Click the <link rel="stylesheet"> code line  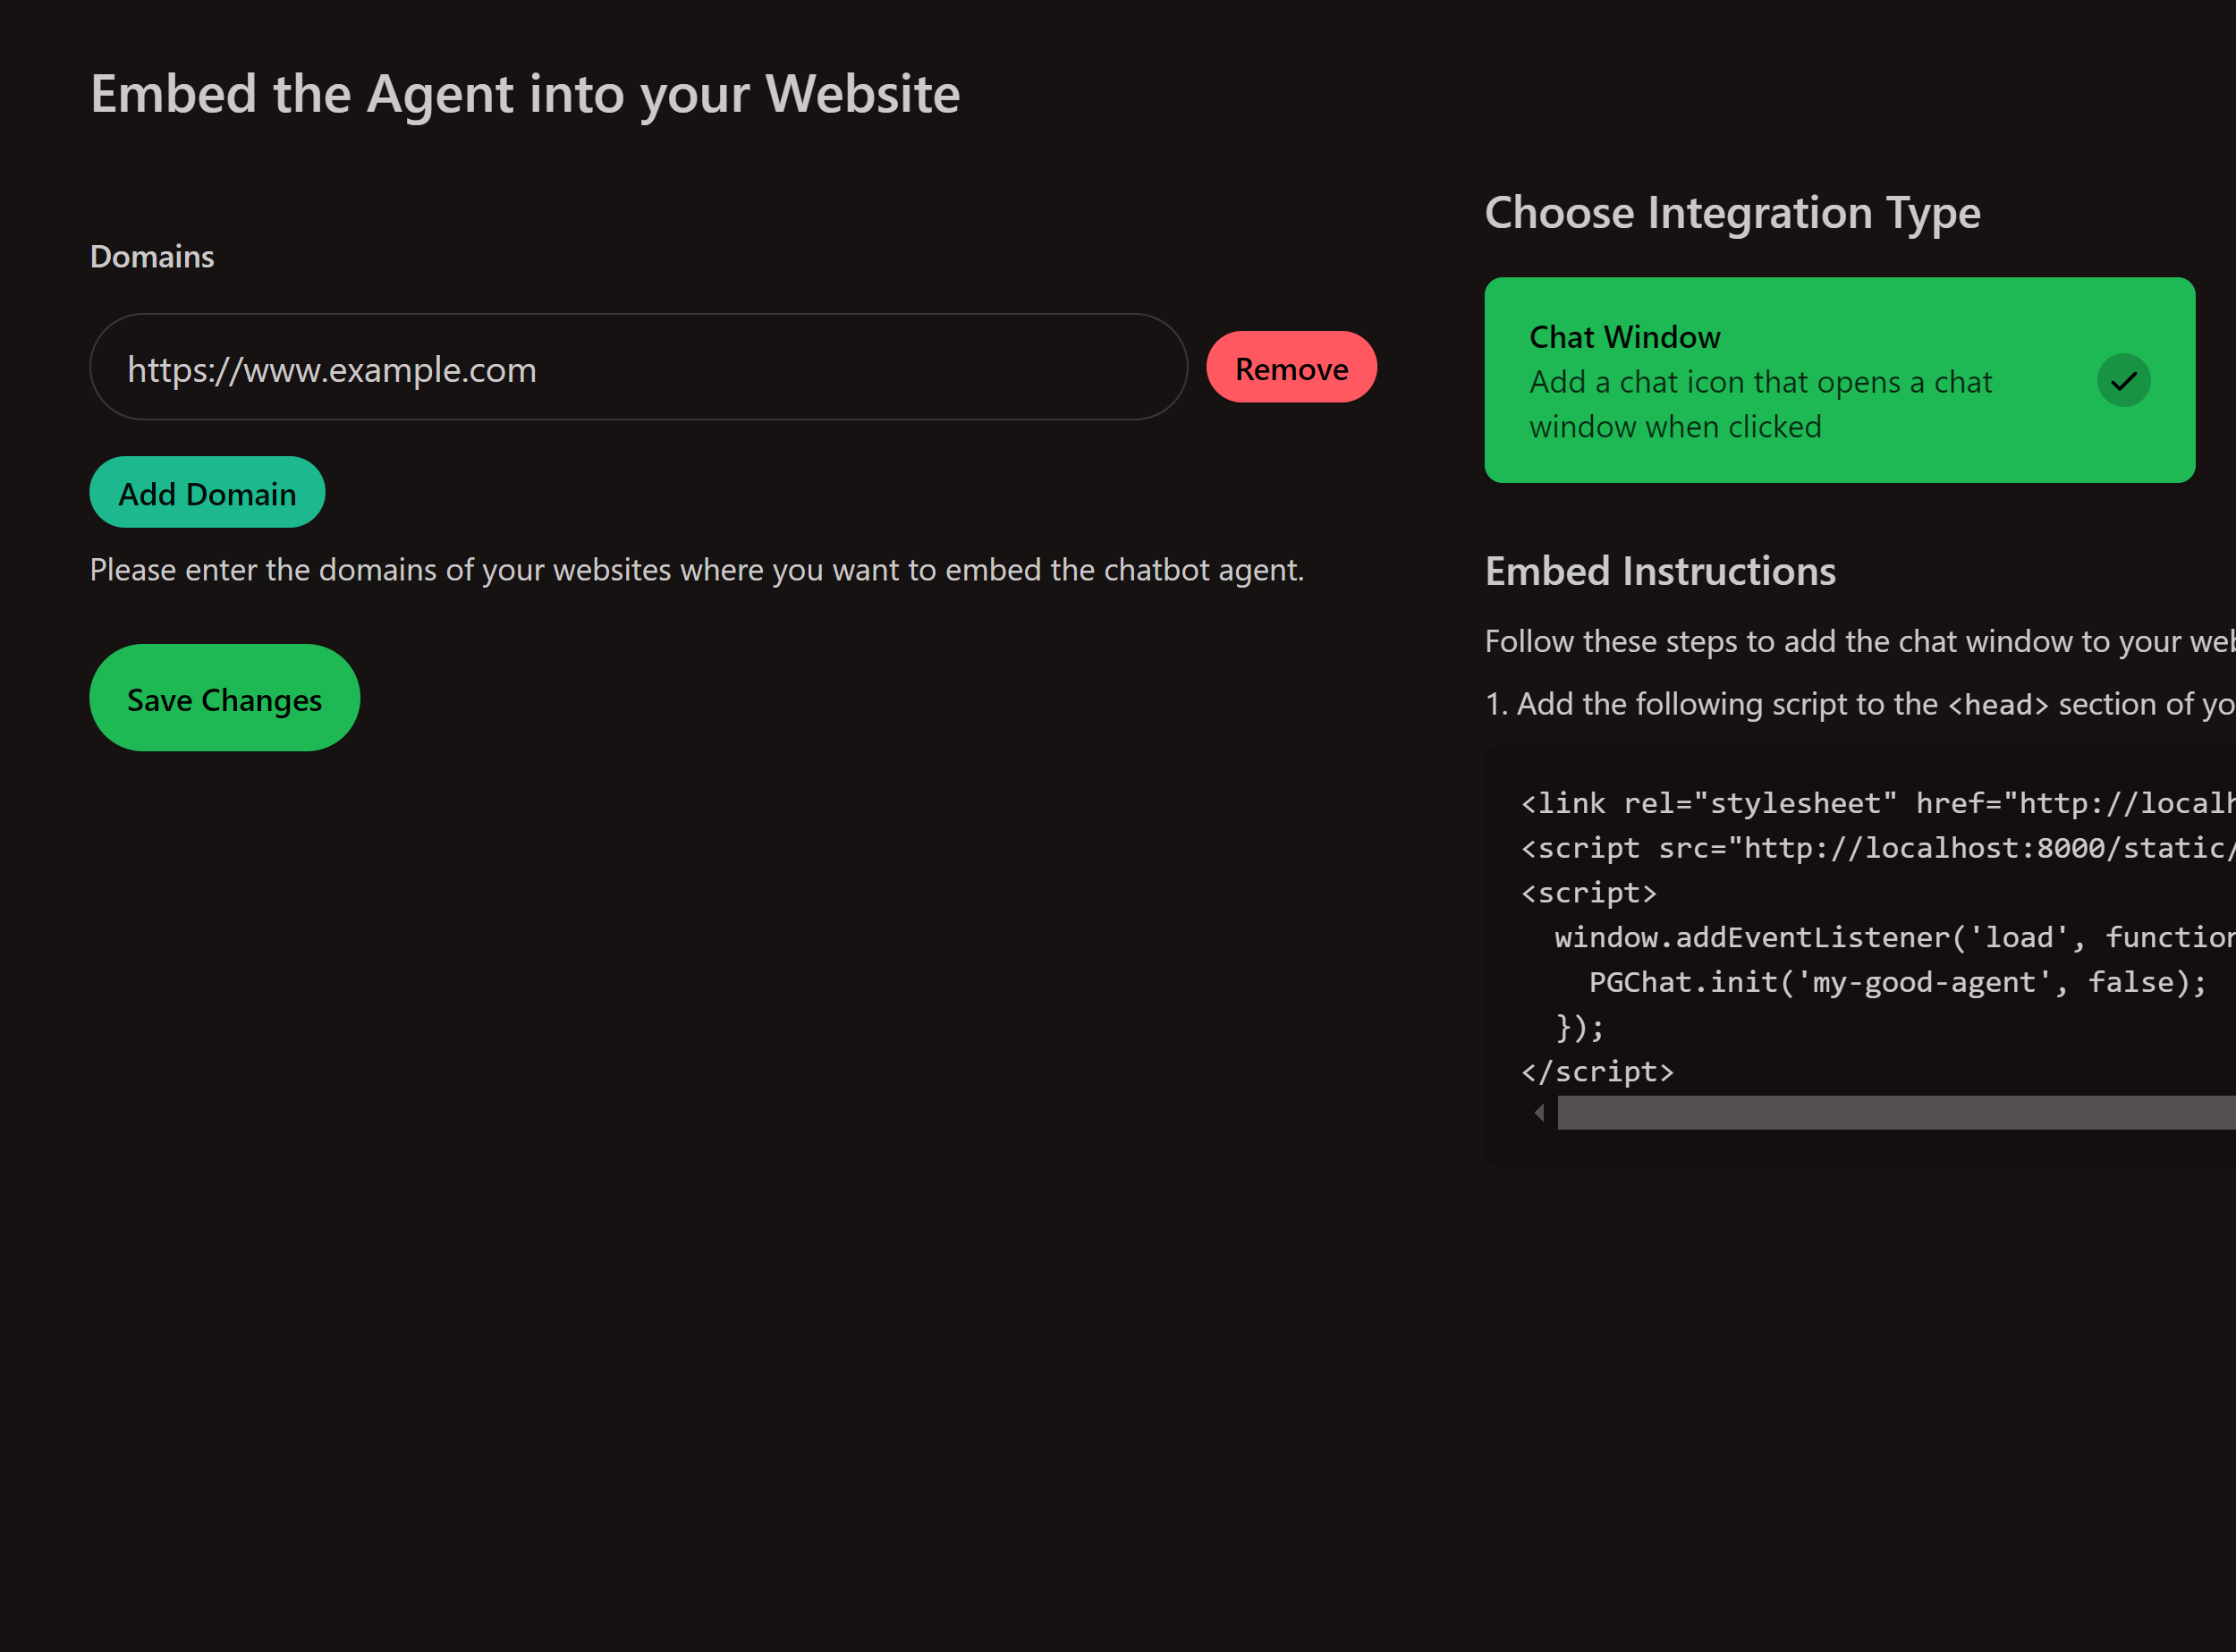pyautogui.click(x=1878, y=803)
